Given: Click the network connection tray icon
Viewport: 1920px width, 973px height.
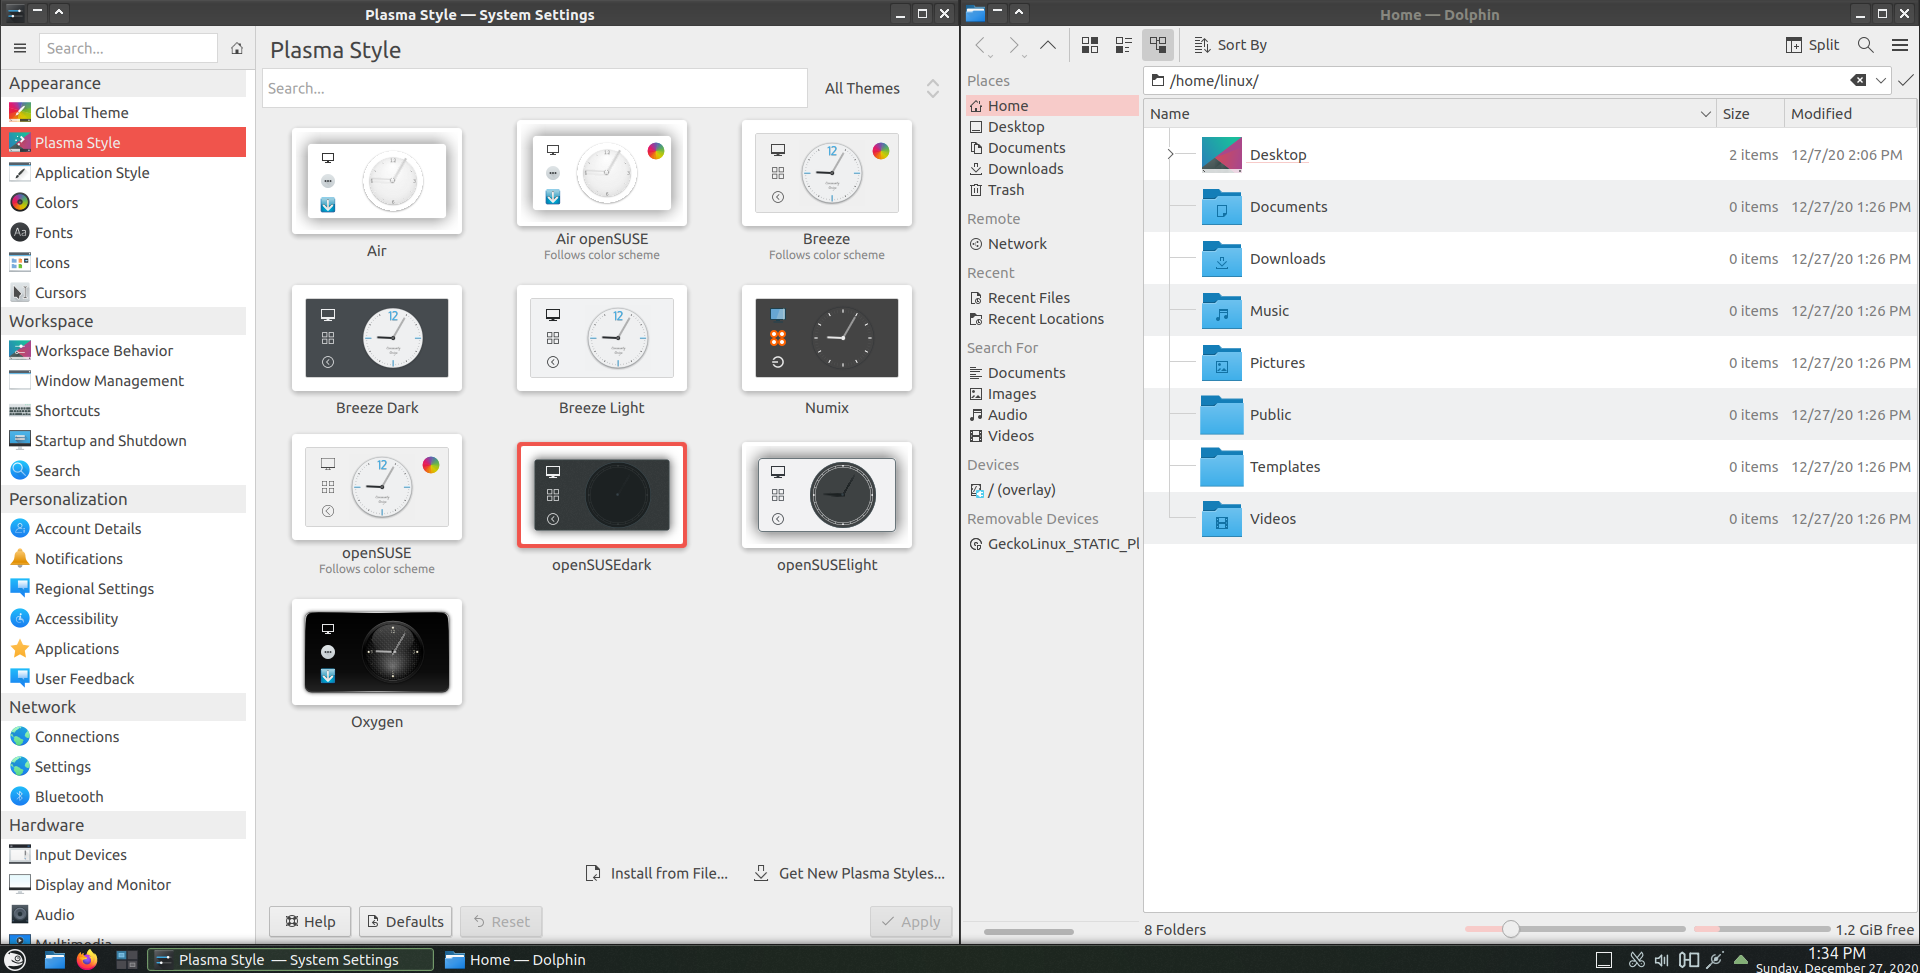Looking at the screenshot, I should (1715, 960).
